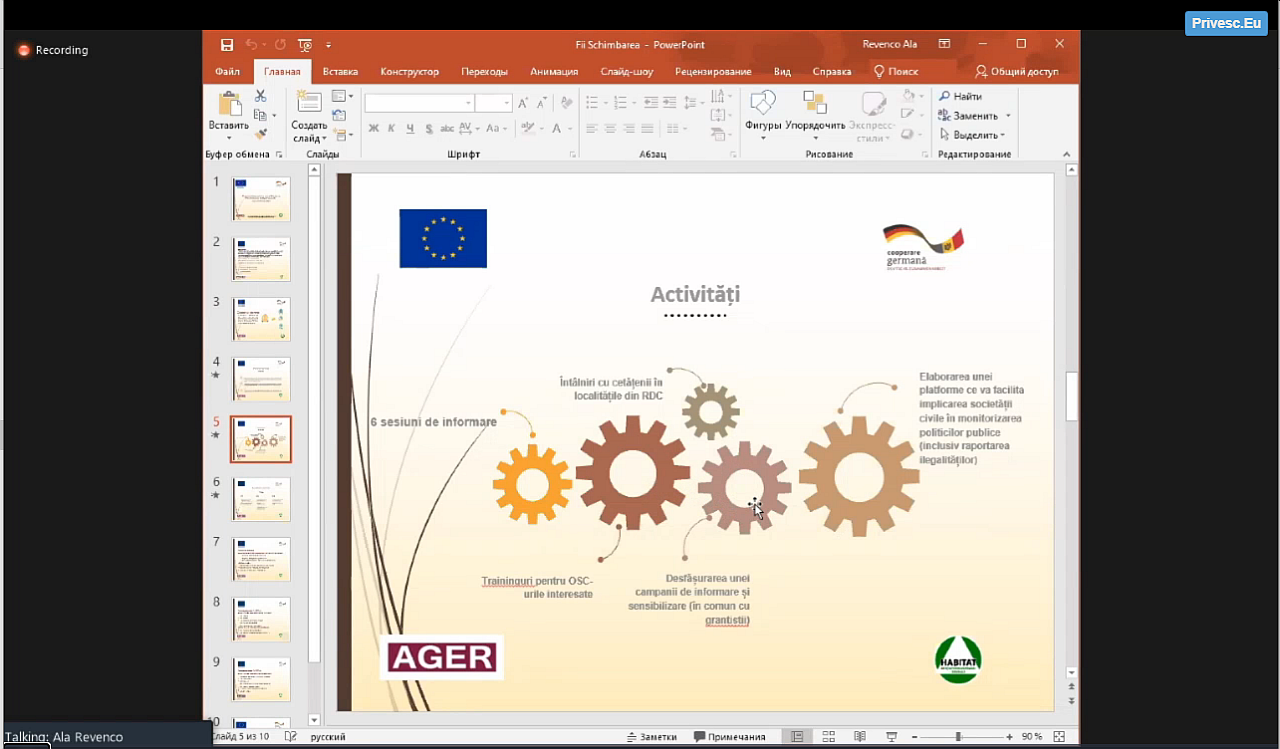Fit slide to window using the status bar icon
The image size is (1280, 749).
coord(1059,737)
